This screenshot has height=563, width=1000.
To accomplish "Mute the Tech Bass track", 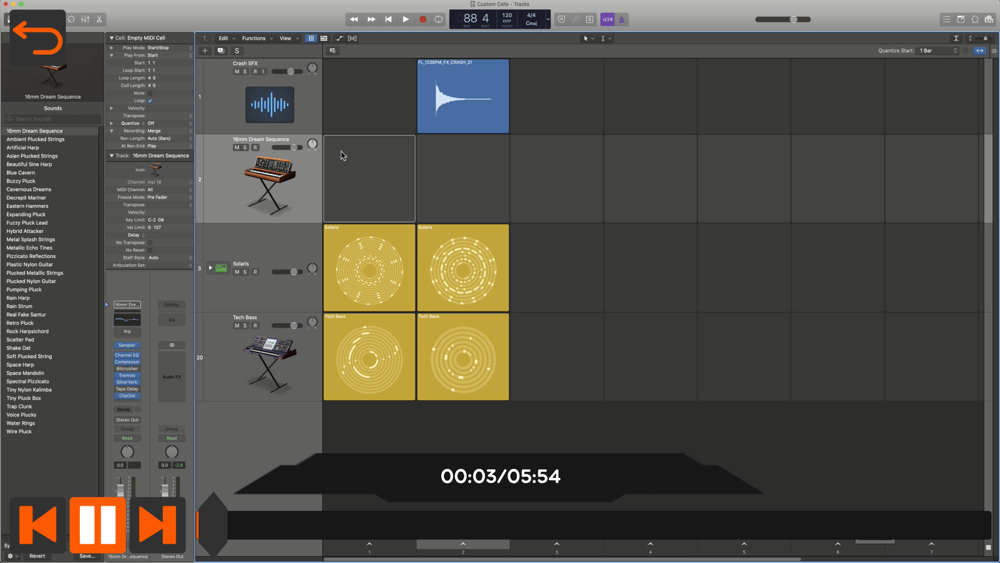I will point(237,325).
